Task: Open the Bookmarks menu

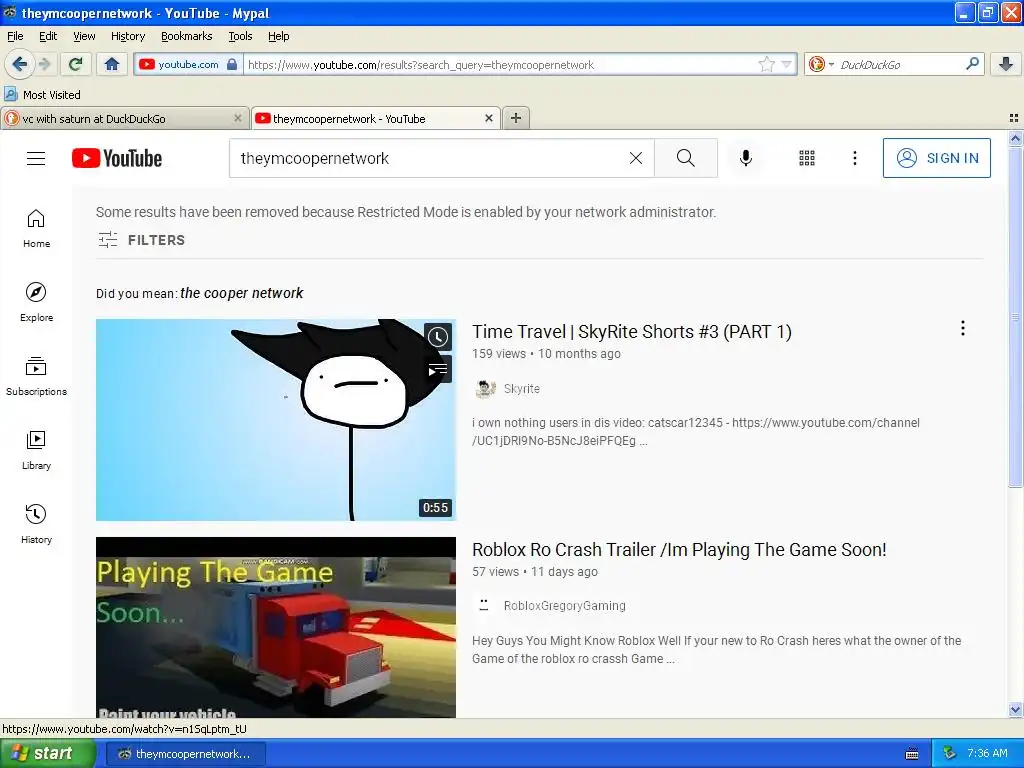Action: [x=187, y=36]
